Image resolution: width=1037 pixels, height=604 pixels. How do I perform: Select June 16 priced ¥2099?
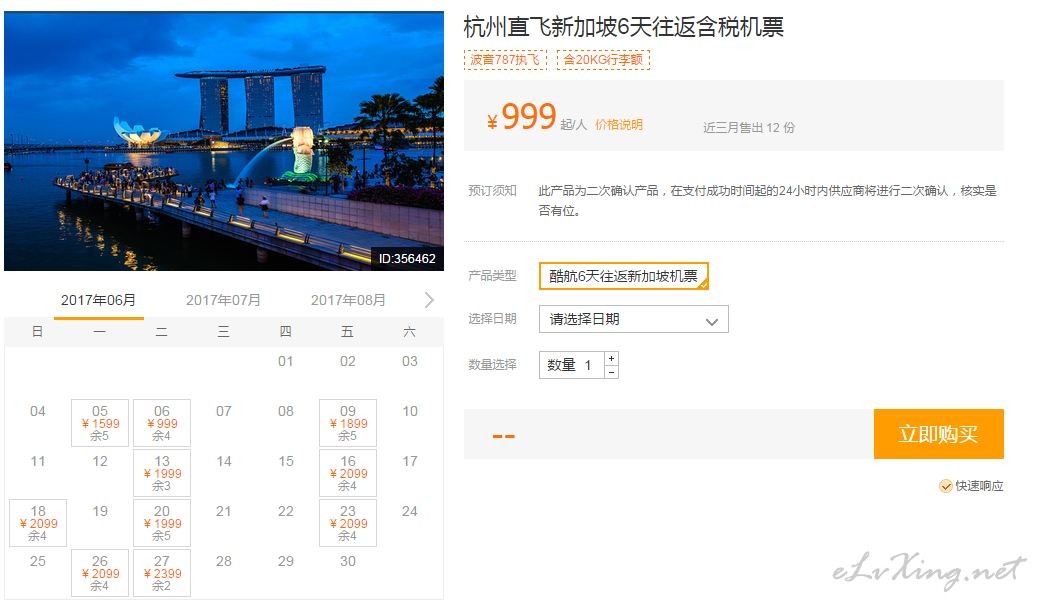pos(348,473)
